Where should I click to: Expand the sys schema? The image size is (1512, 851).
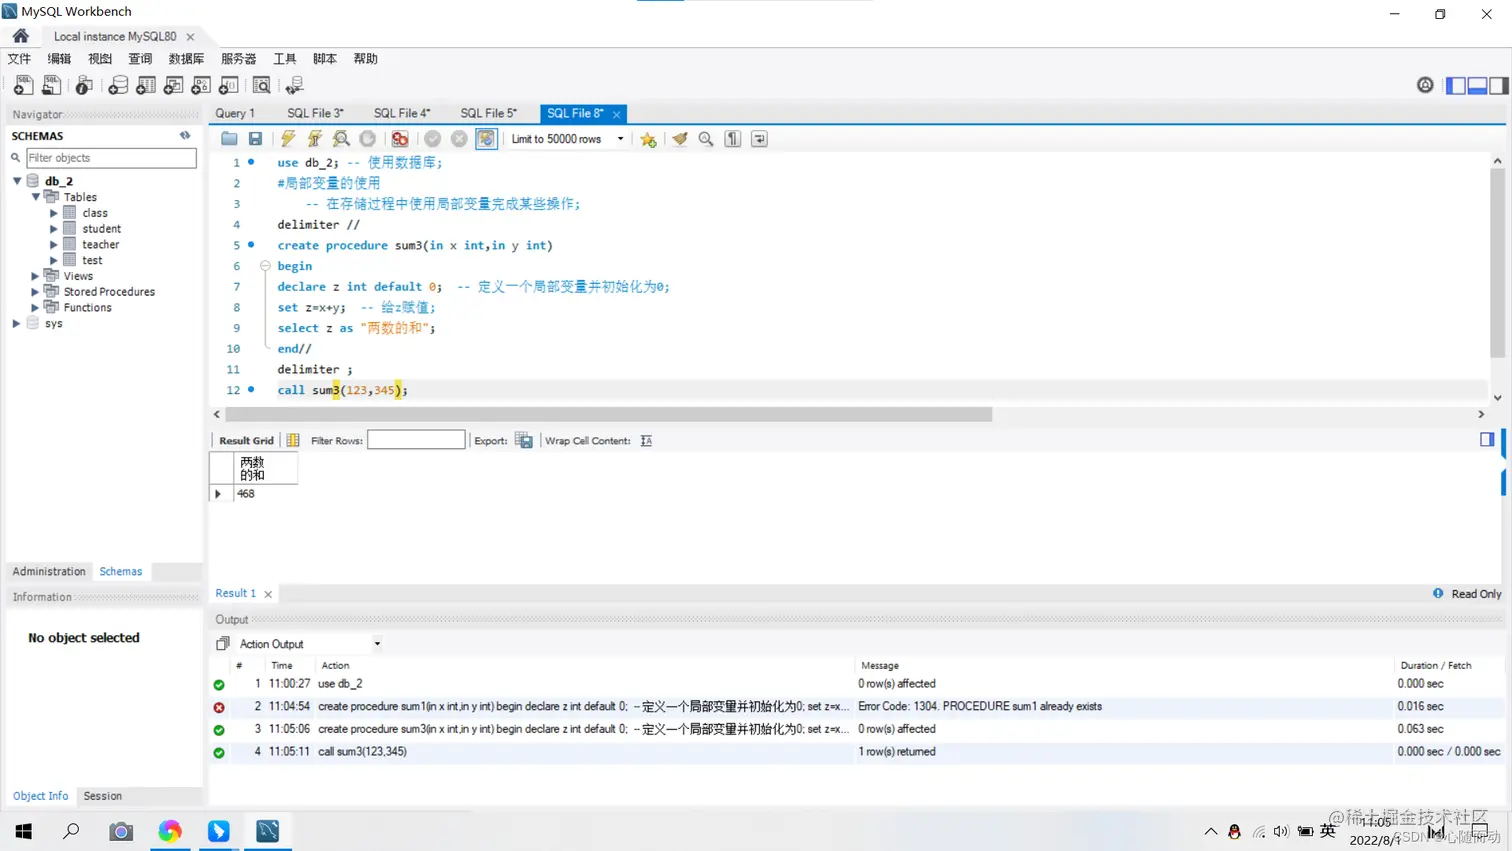17,323
